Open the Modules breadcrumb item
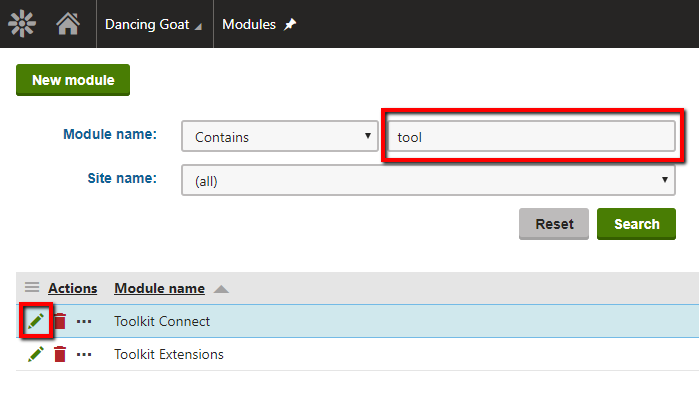 pos(249,24)
